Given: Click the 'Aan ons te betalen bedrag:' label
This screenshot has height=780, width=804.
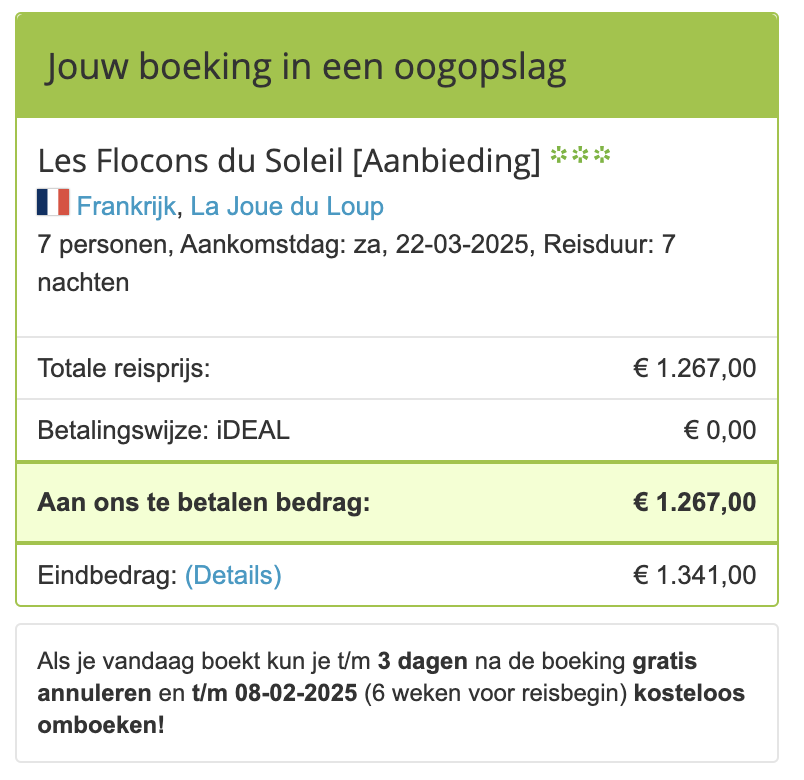Looking at the screenshot, I should [204, 502].
